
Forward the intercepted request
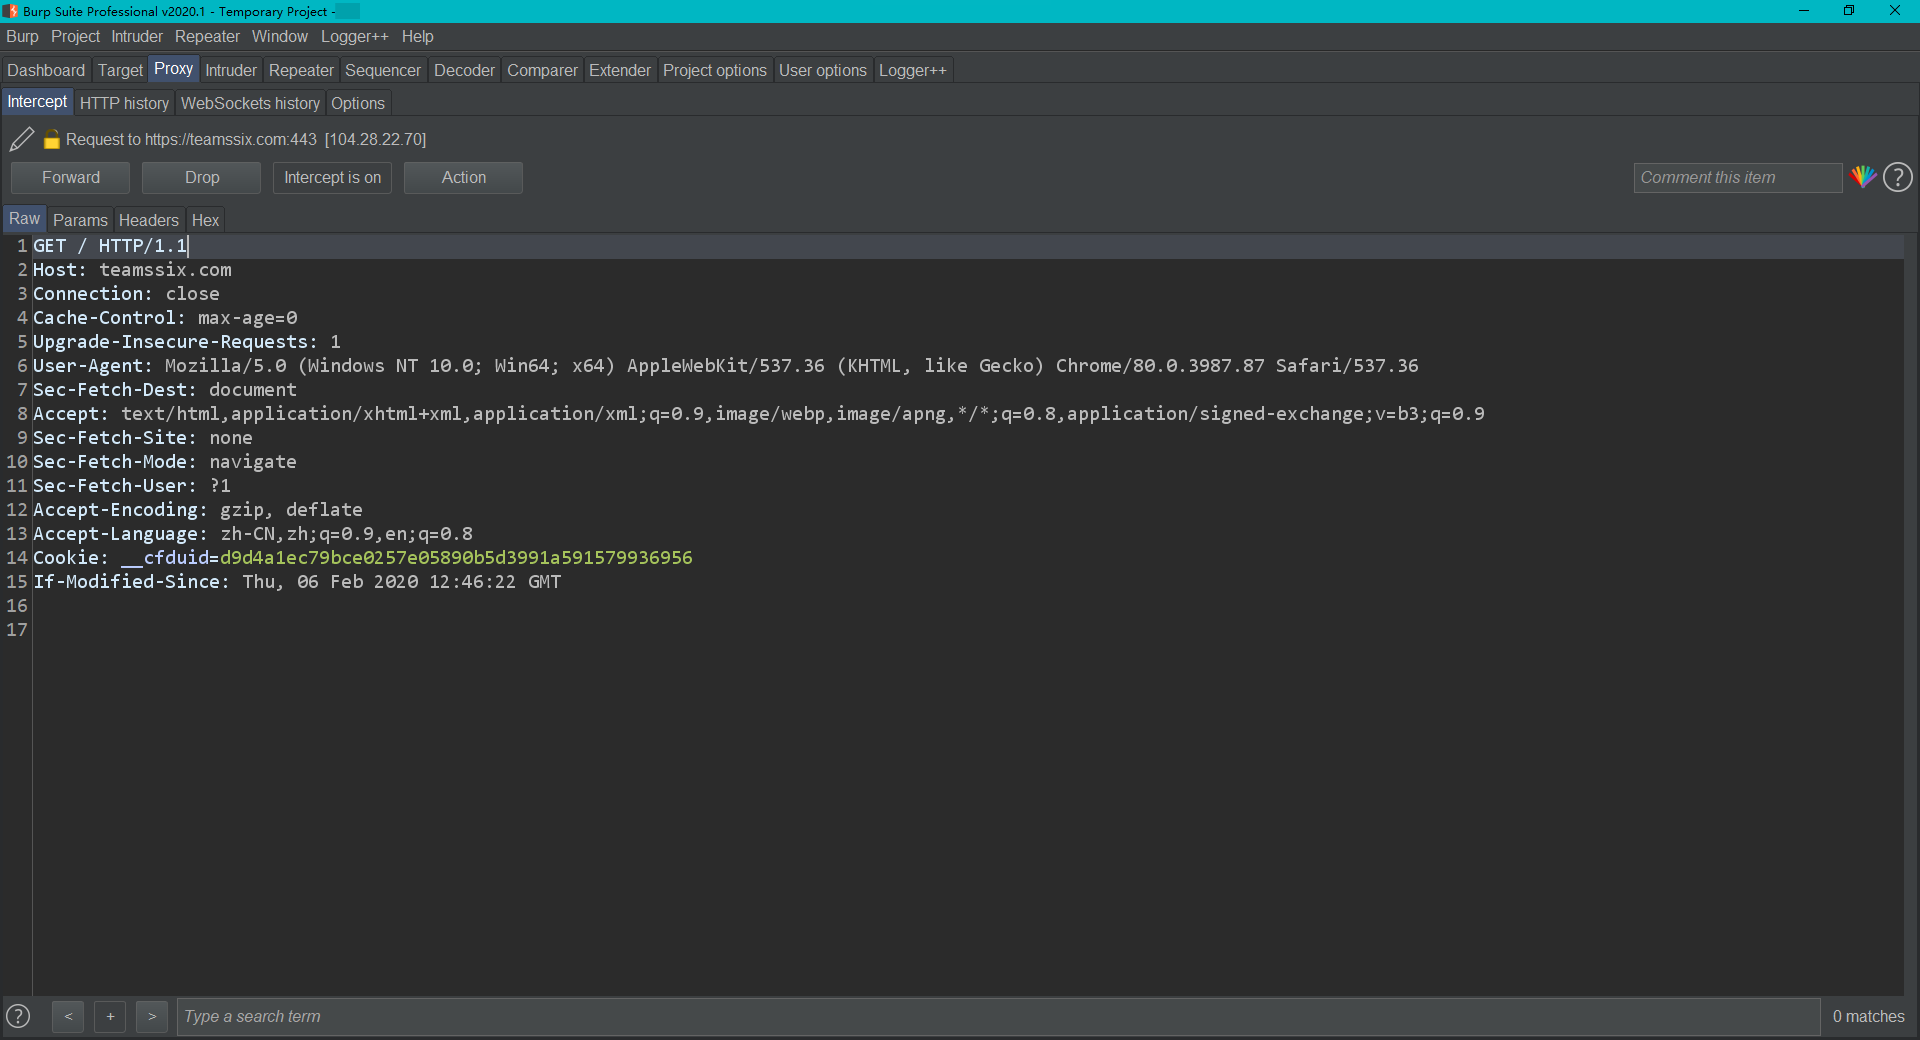71,177
